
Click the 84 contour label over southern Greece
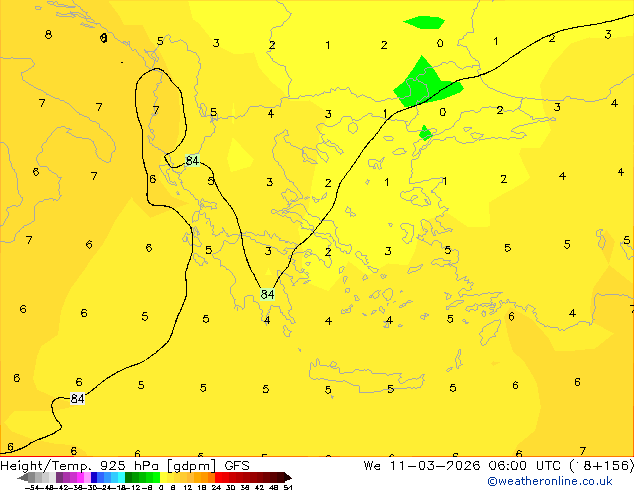pyautogui.click(x=267, y=294)
